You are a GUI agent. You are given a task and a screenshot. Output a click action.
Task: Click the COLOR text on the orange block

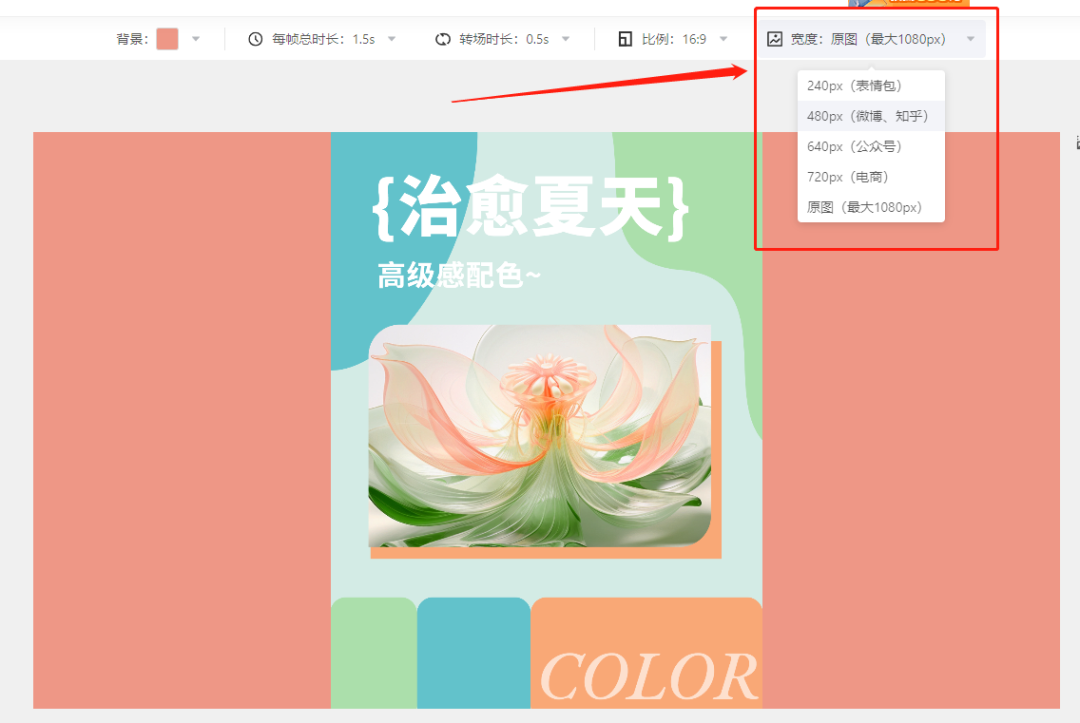coord(648,677)
